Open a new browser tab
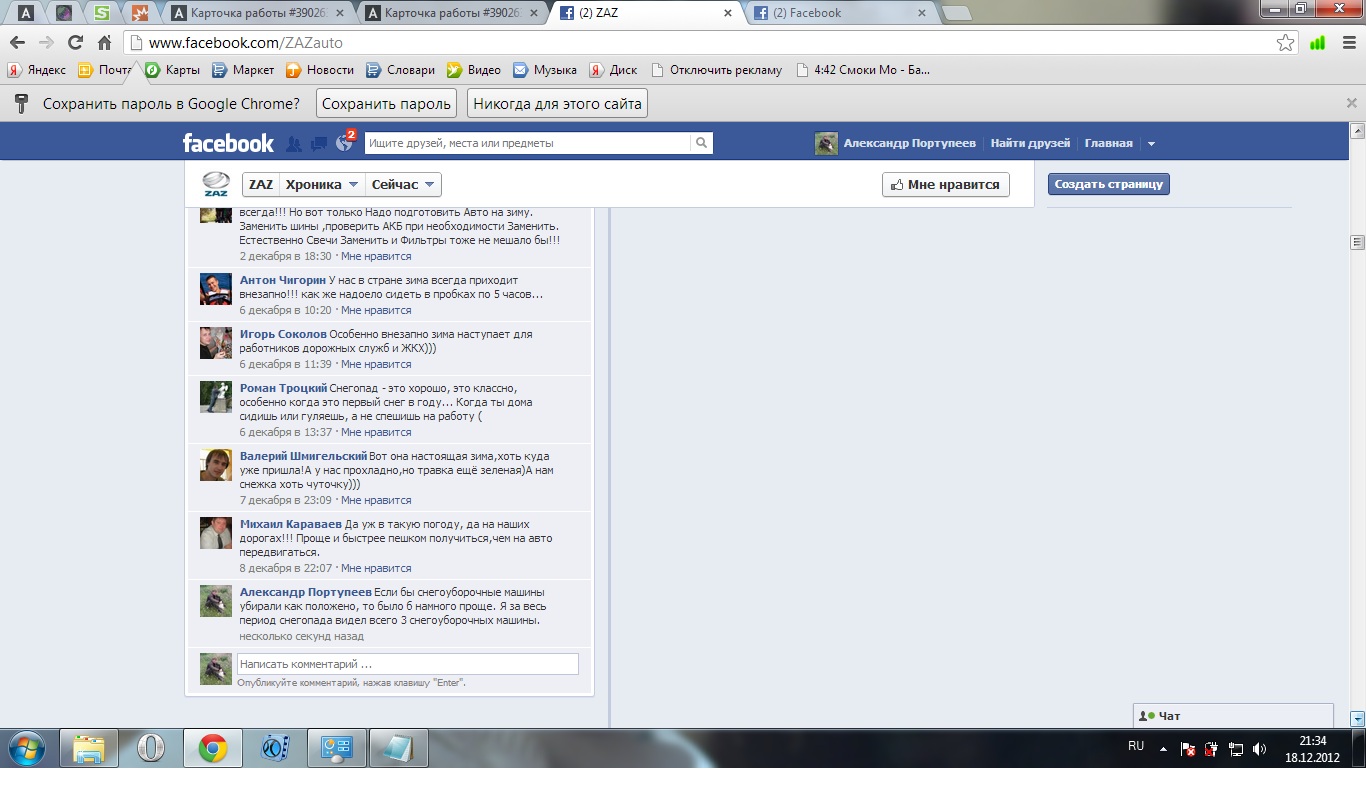 [957, 13]
